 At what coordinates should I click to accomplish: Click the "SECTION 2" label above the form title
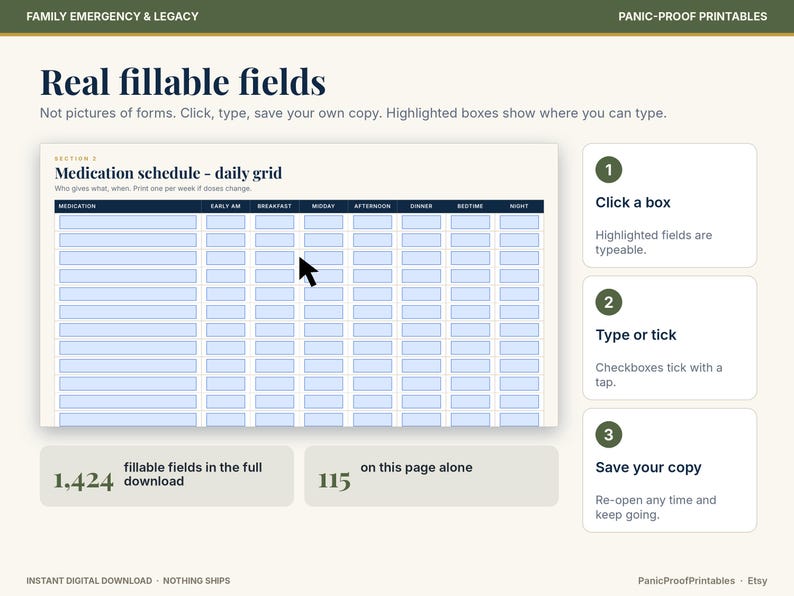click(x=75, y=158)
